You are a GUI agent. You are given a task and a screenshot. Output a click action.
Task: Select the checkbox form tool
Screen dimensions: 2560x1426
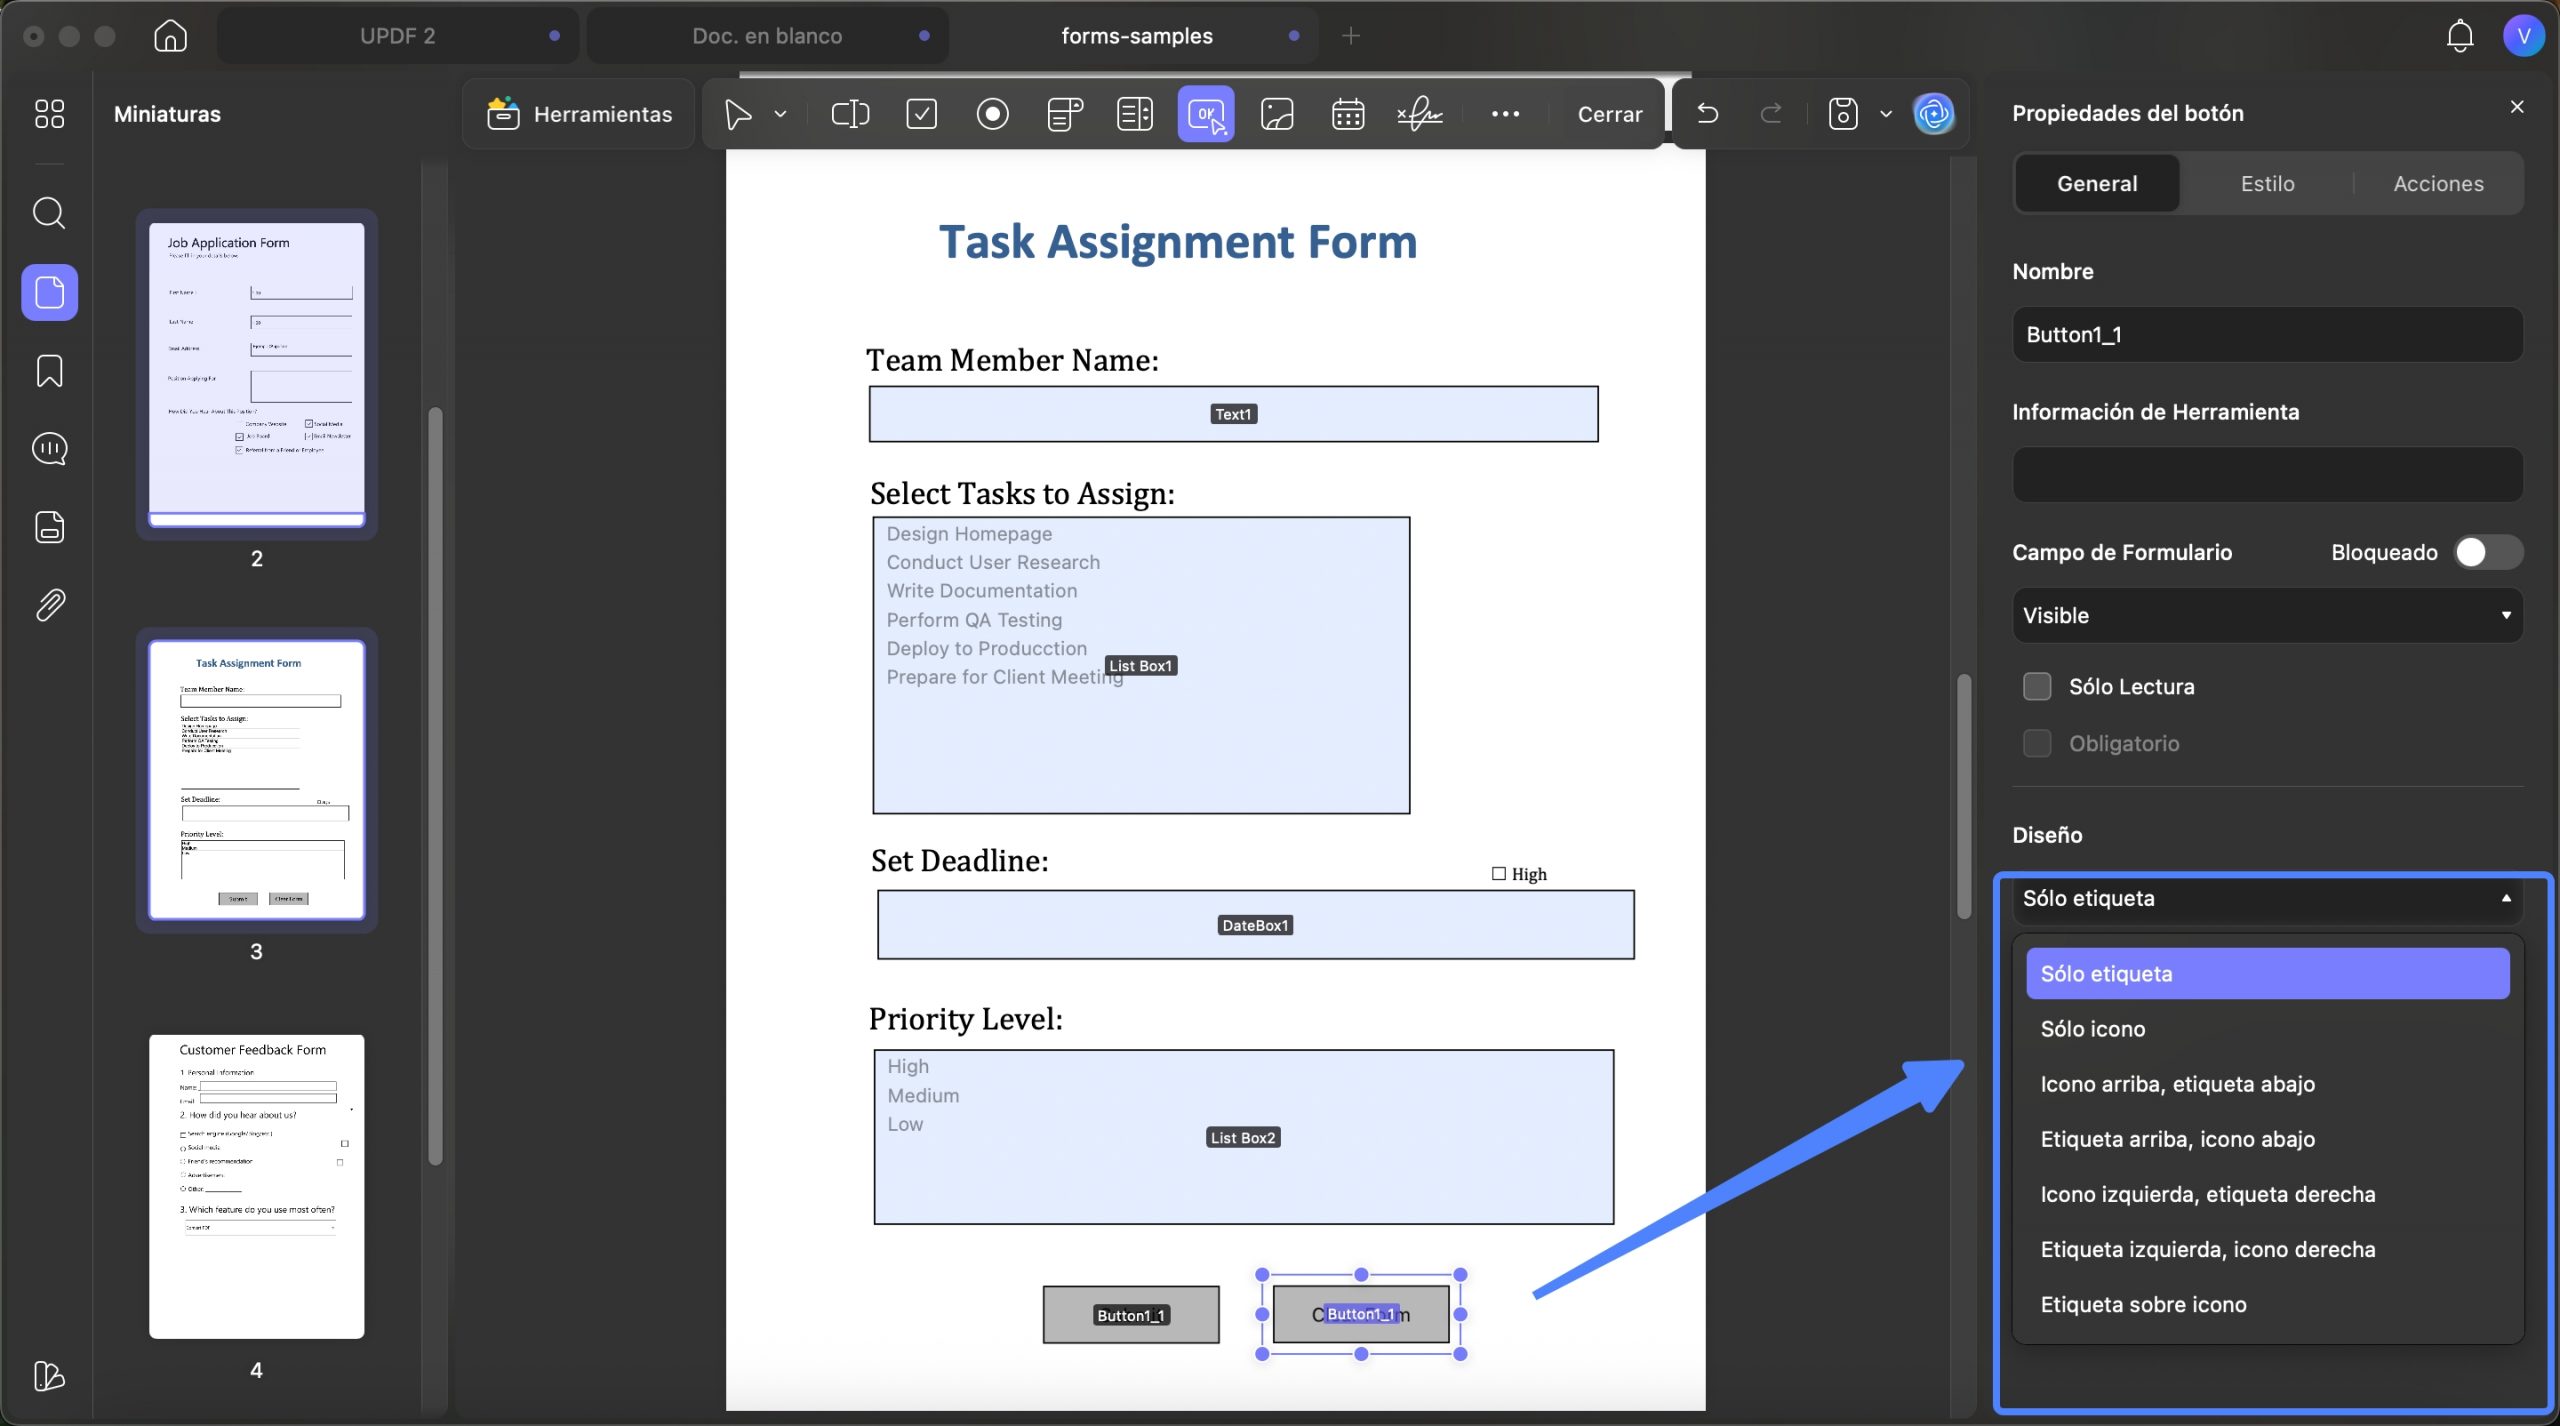tap(921, 114)
